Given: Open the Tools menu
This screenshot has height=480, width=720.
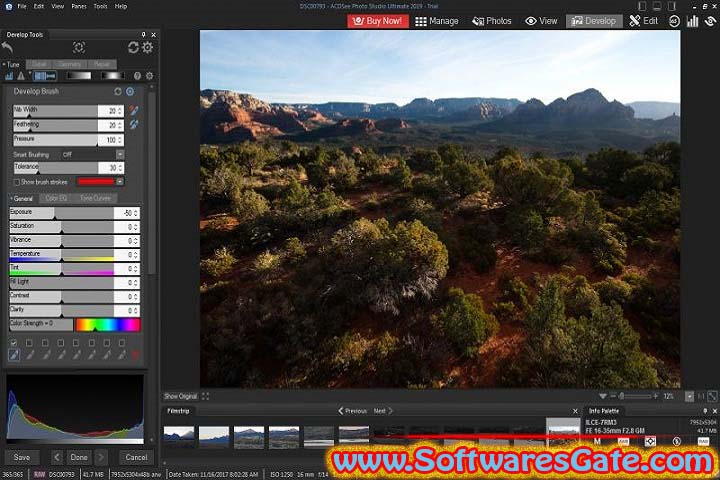Looking at the screenshot, I should [x=100, y=6].
